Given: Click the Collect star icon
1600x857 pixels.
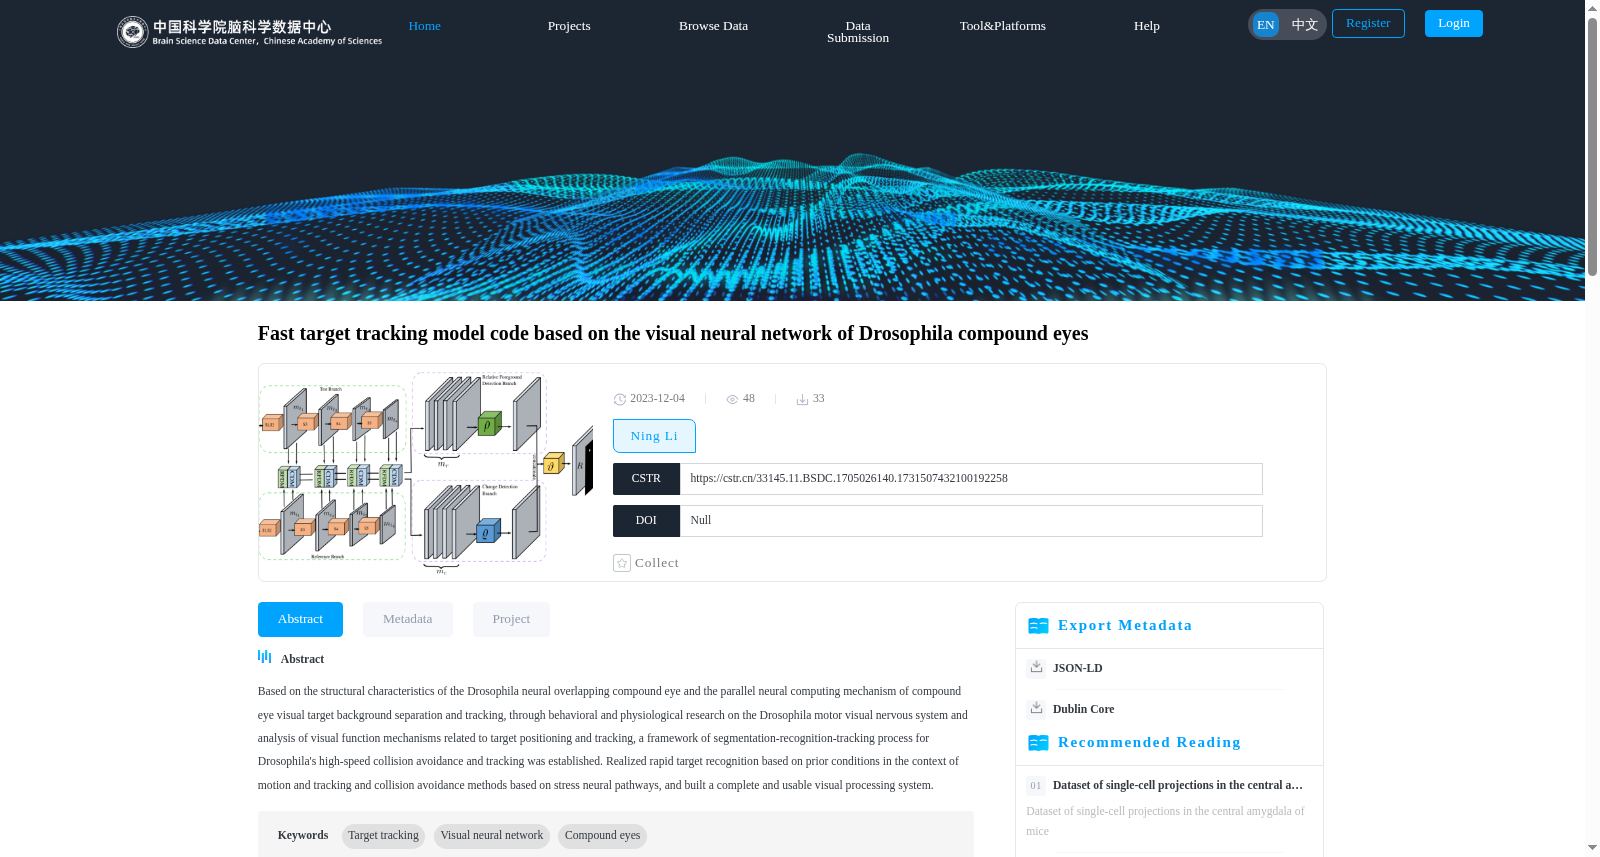Looking at the screenshot, I should (x=622, y=563).
